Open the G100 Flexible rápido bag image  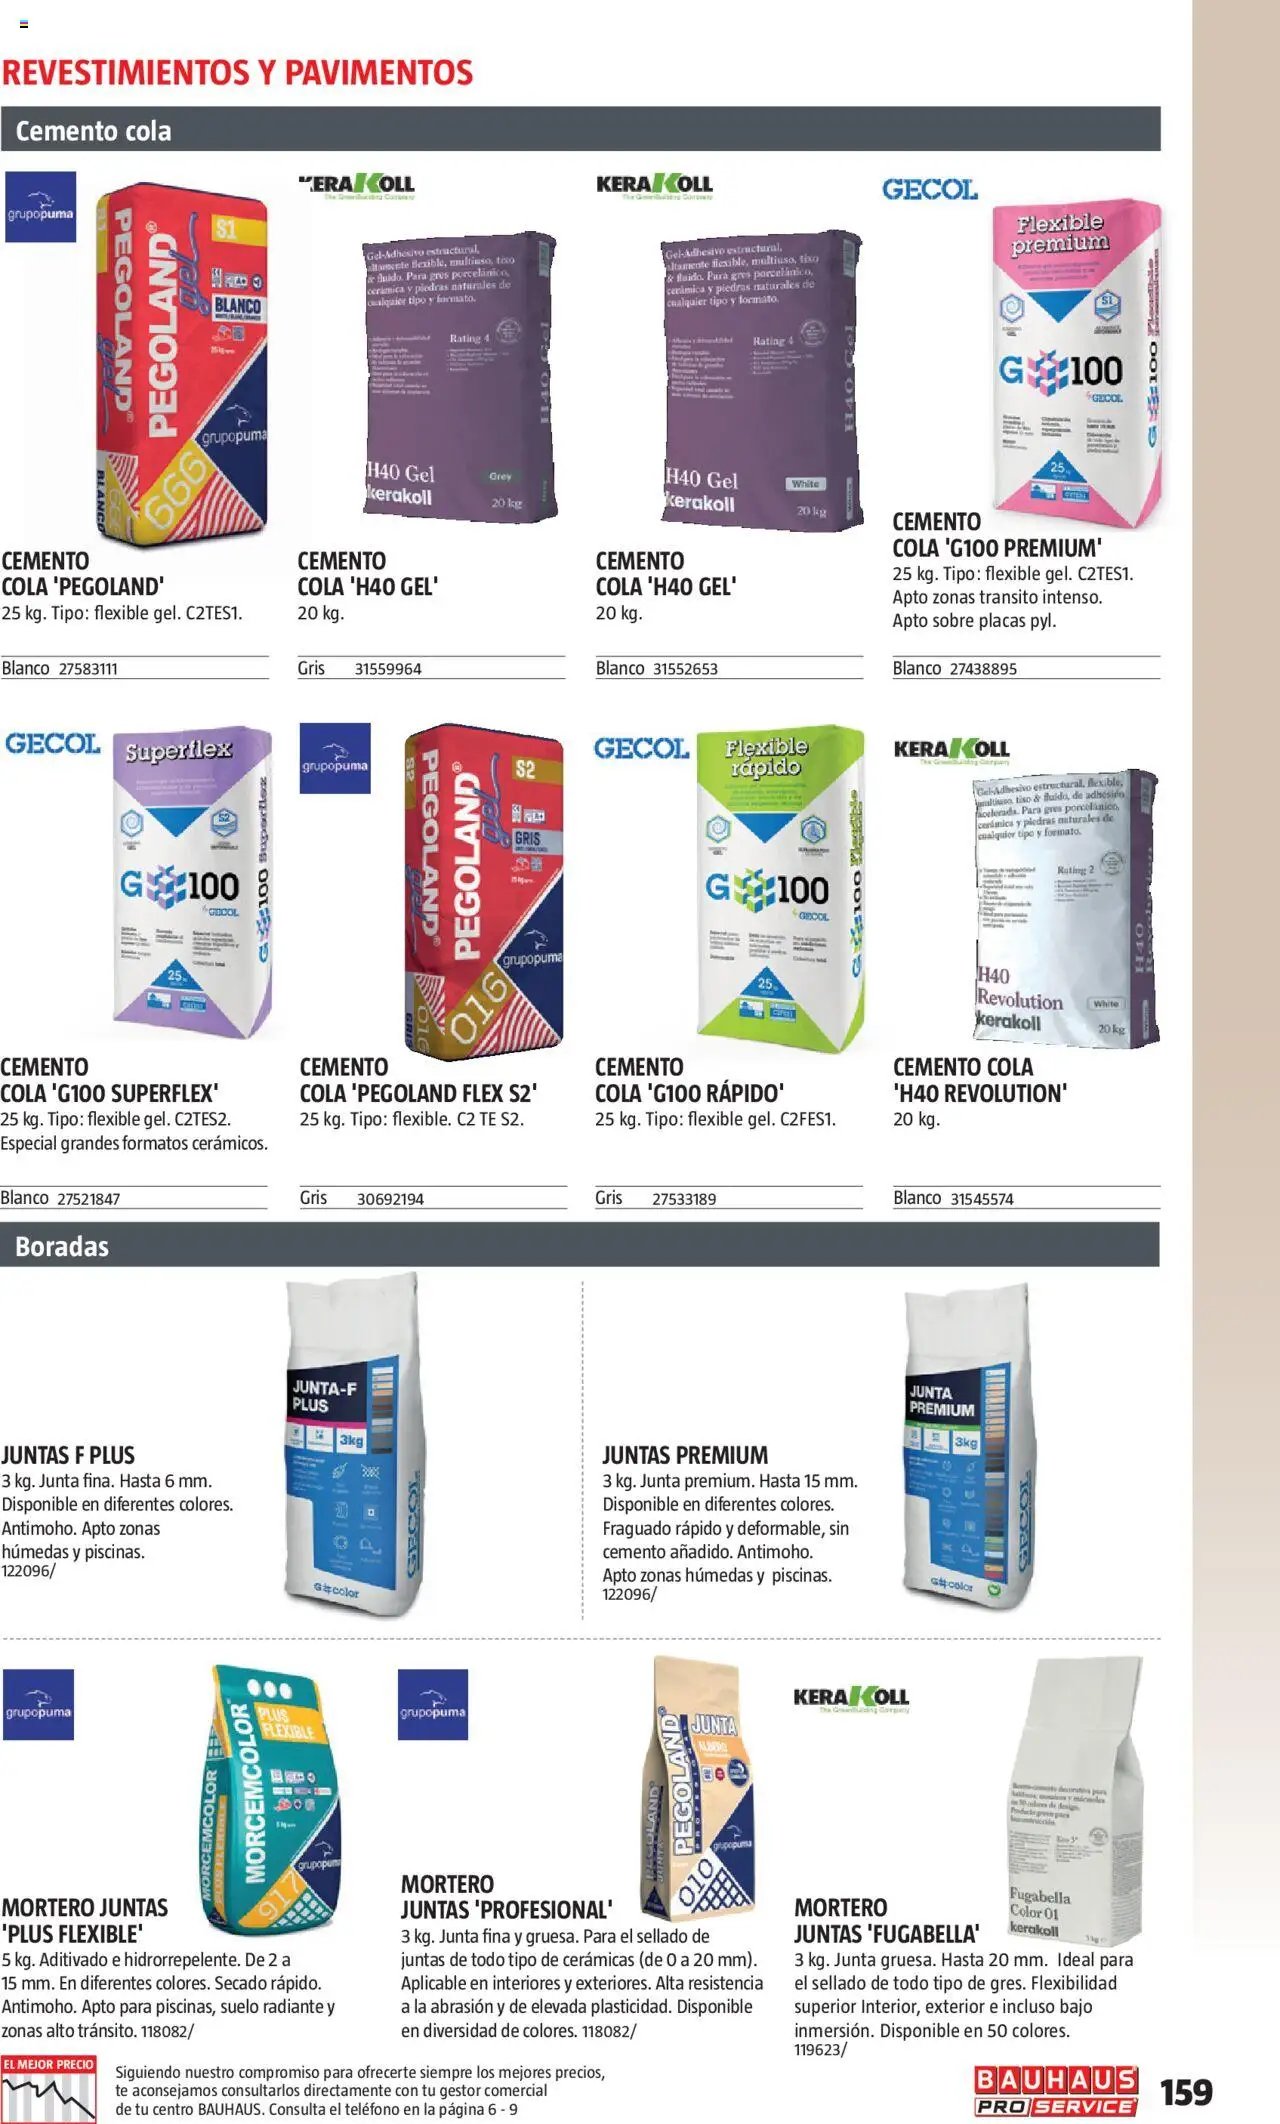pyautogui.click(x=781, y=888)
